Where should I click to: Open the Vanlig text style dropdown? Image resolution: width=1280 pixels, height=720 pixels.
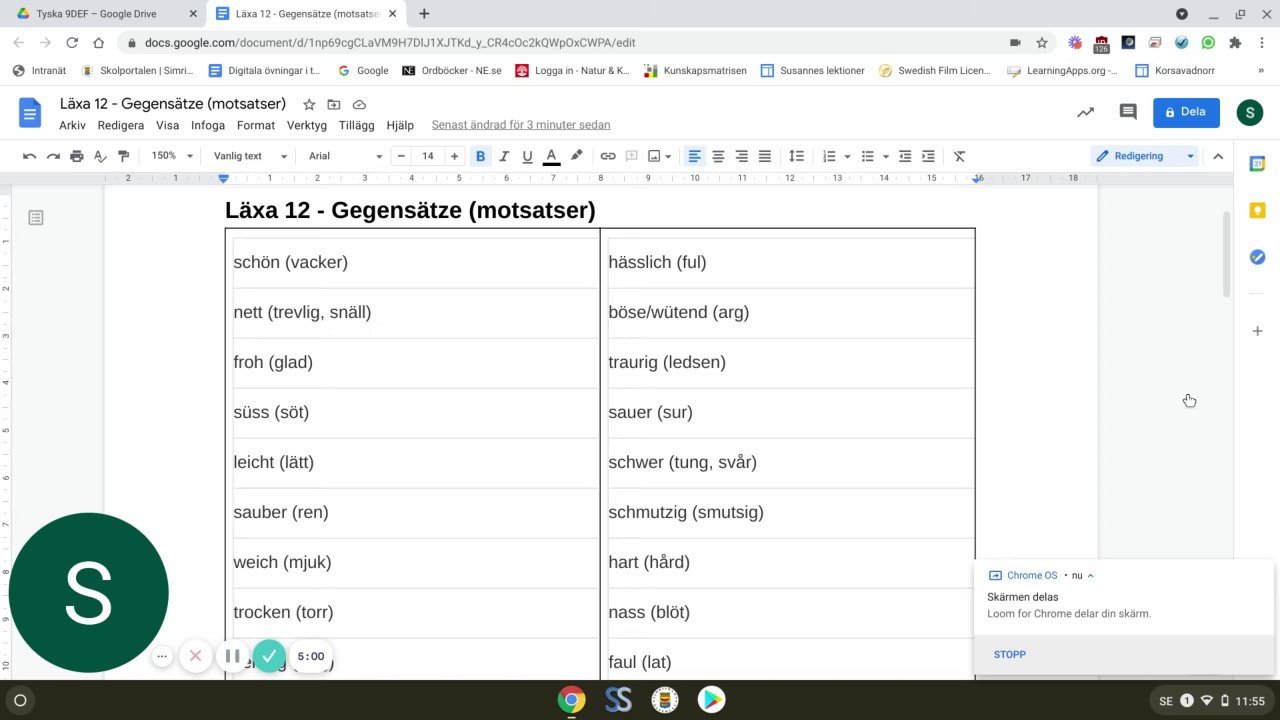tap(250, 156)
